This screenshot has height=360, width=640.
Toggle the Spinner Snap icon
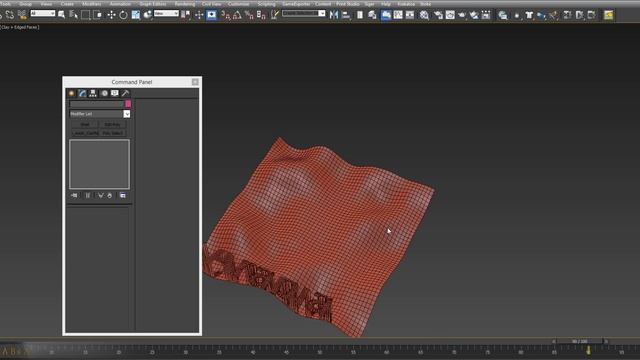[x=261, y=15]
